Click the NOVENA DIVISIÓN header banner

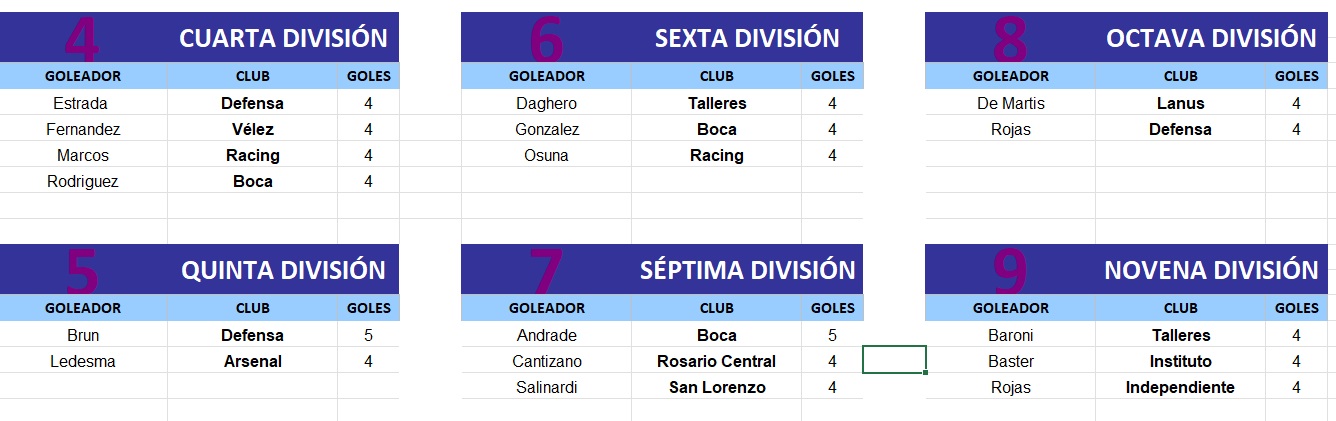click(1128, 269)
